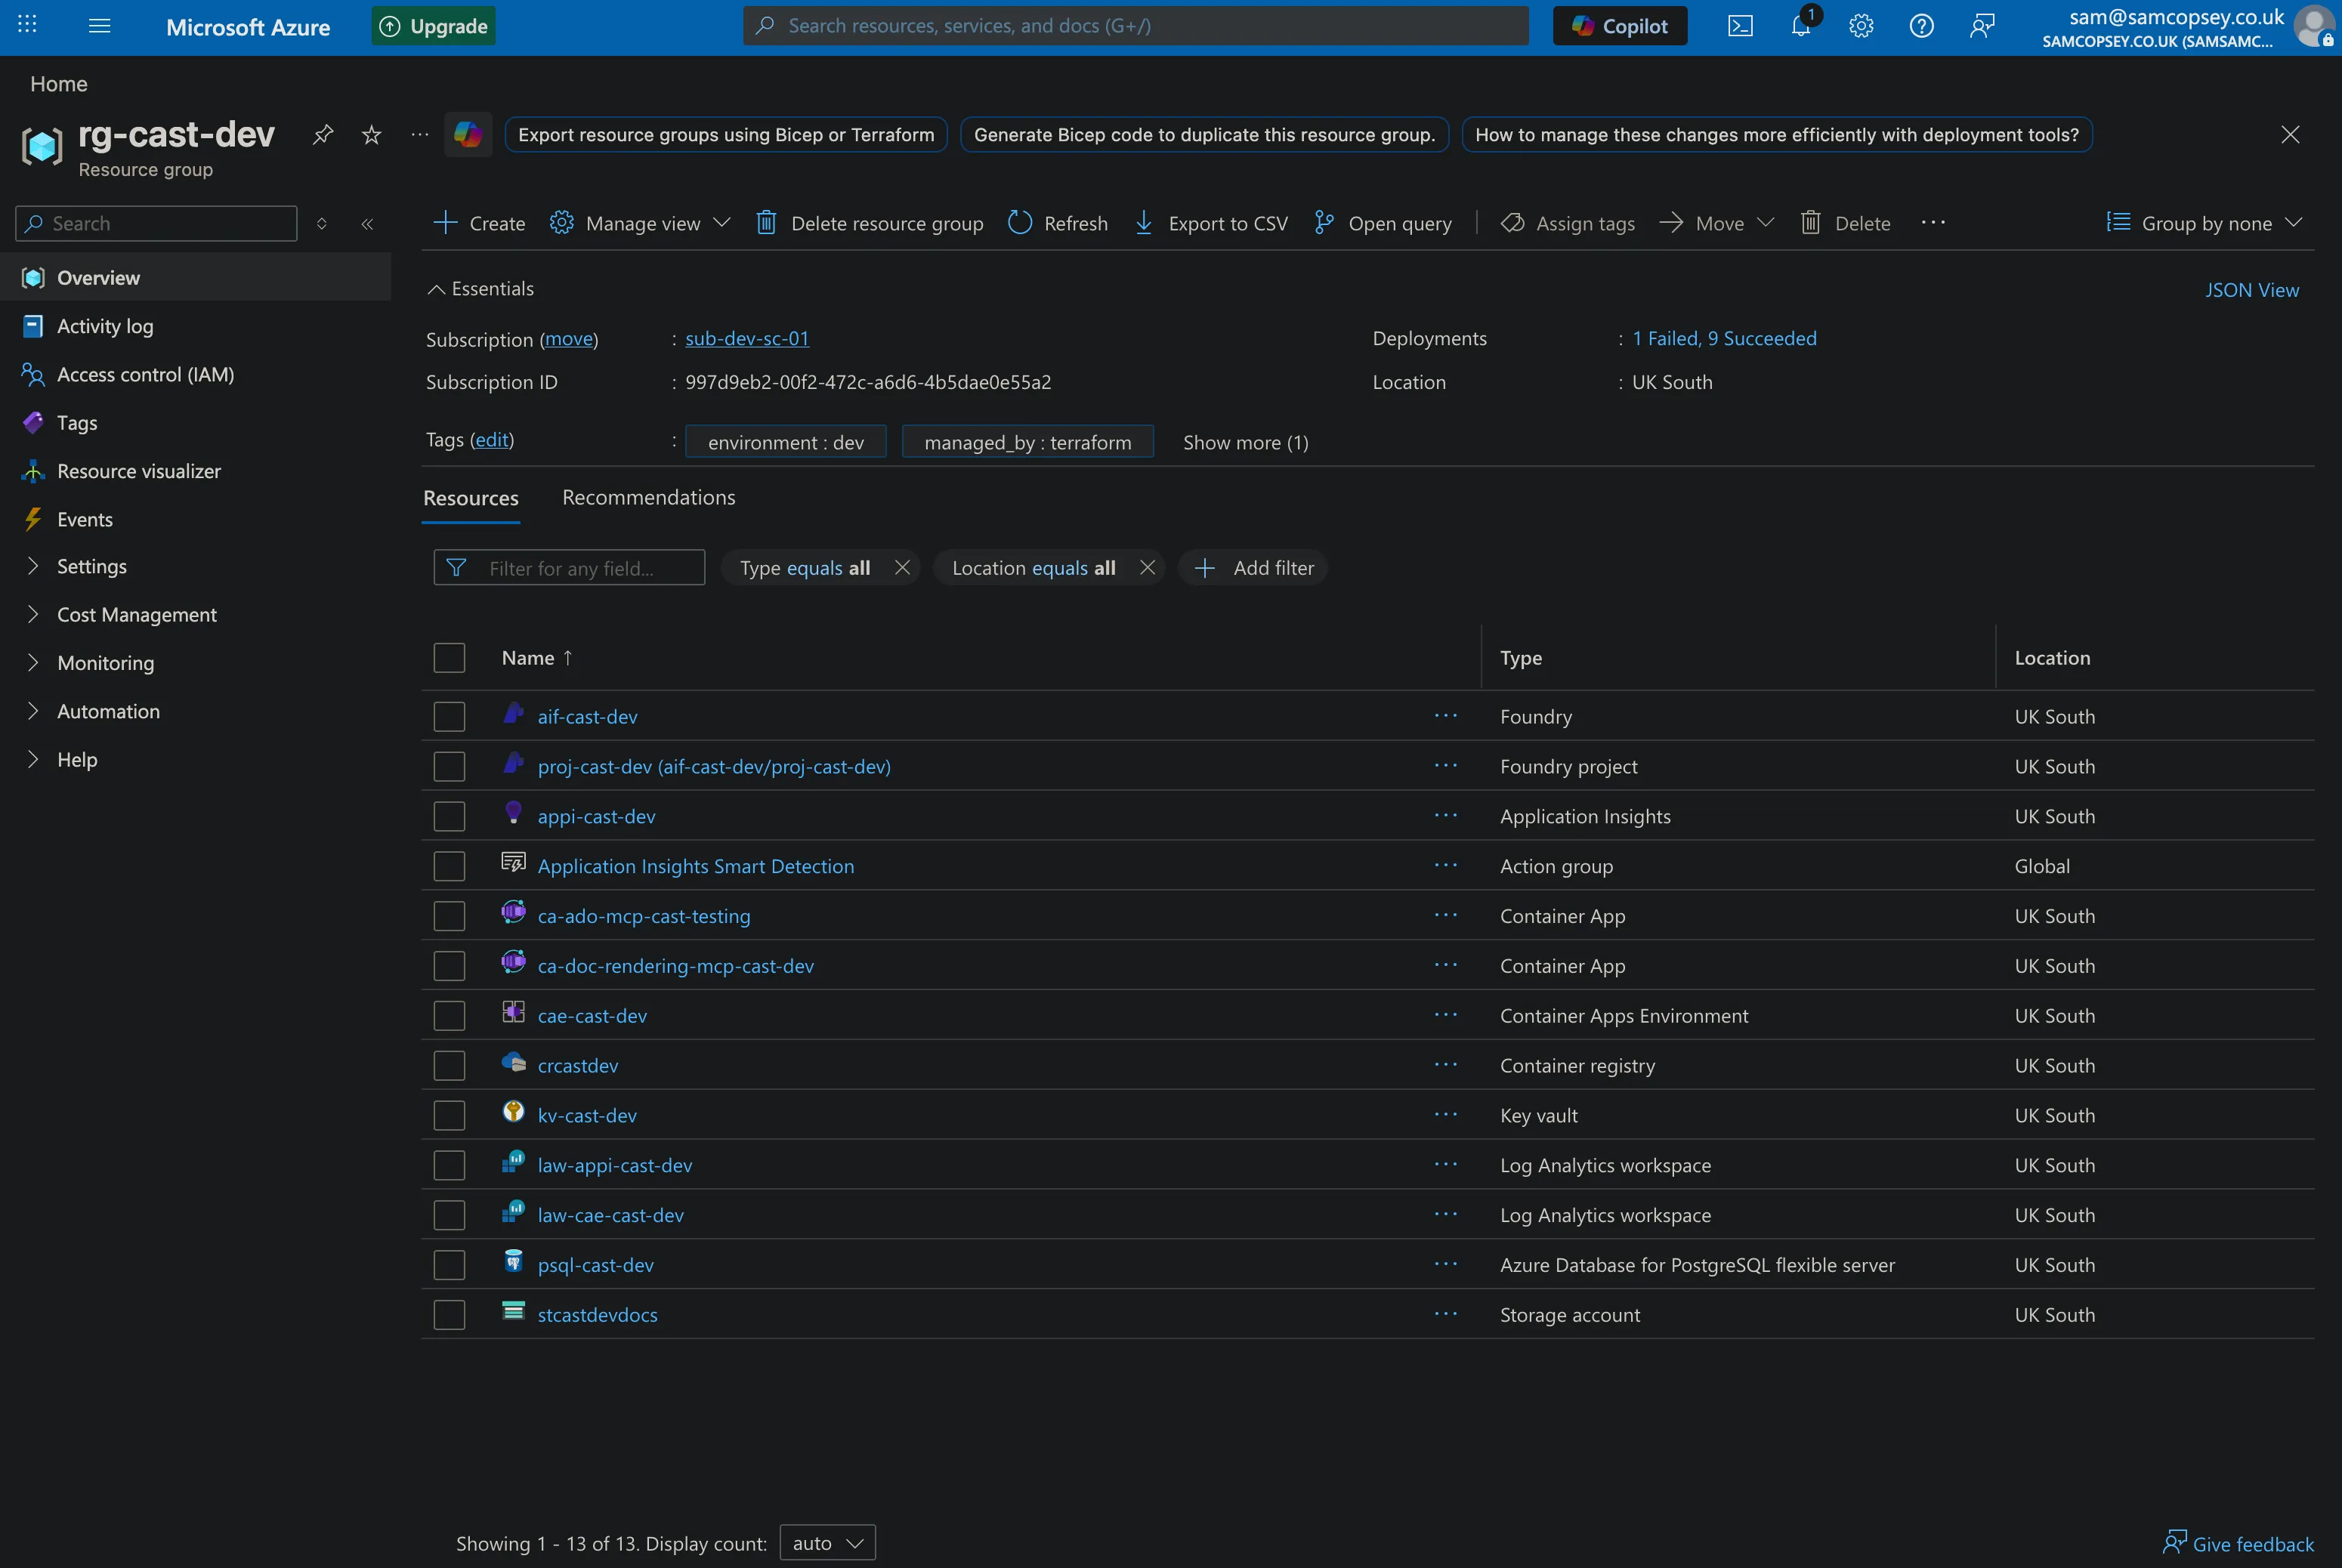Add rg-cast-dev to favorites
This screenshot has width=2342, height=1568.
(x=371, y=134)
